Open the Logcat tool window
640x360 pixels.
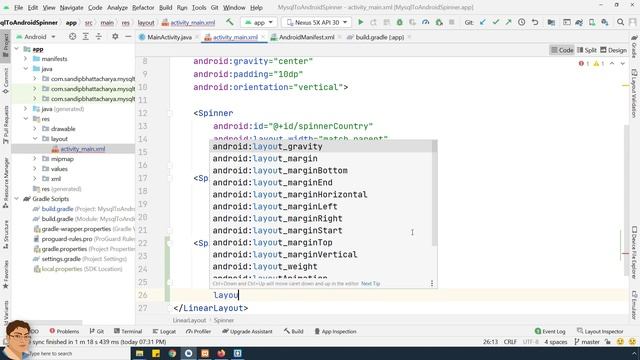pyautogui.click(x=164, y=331)
